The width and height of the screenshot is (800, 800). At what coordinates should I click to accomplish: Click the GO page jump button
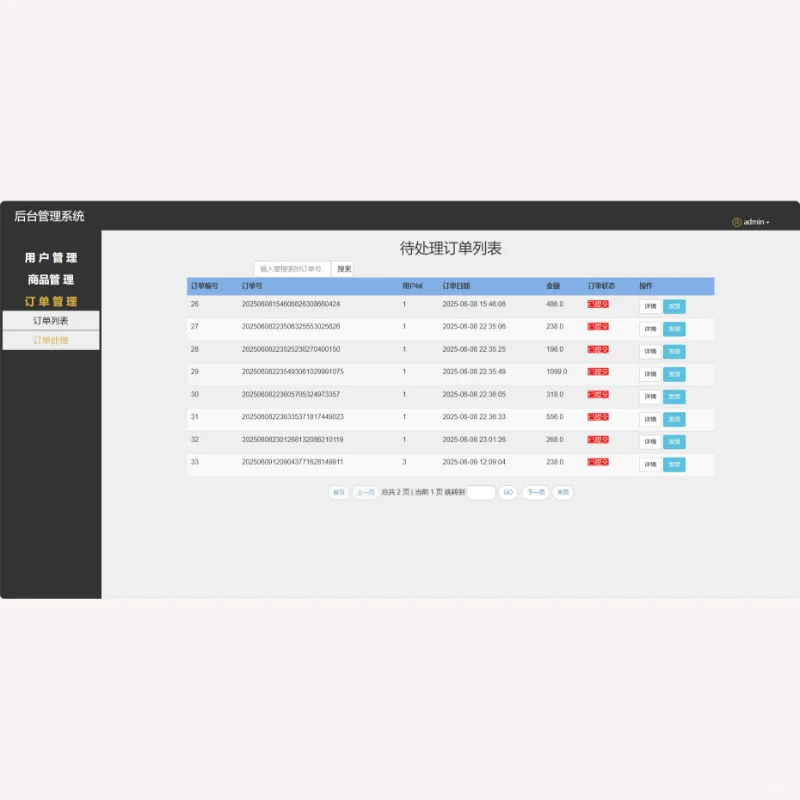509,492
